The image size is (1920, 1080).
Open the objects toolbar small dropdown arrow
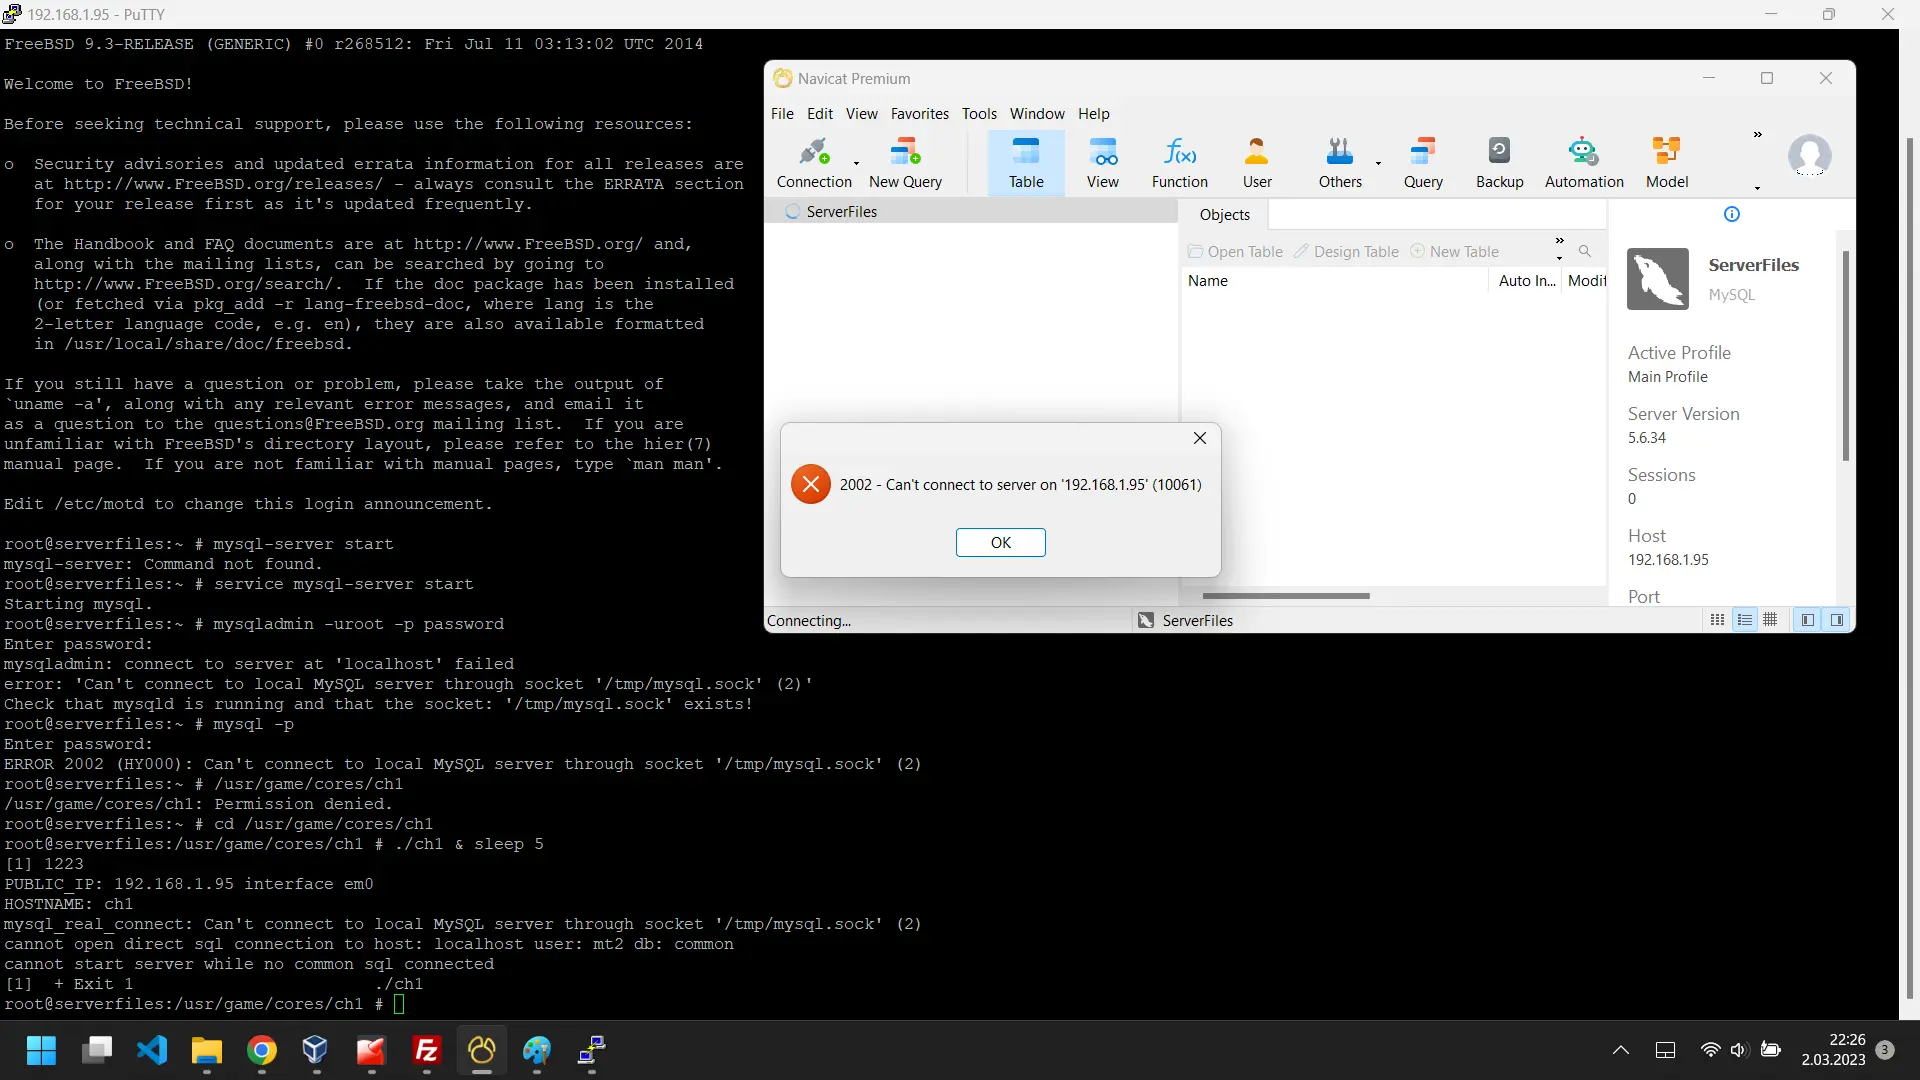(1559, 258)
